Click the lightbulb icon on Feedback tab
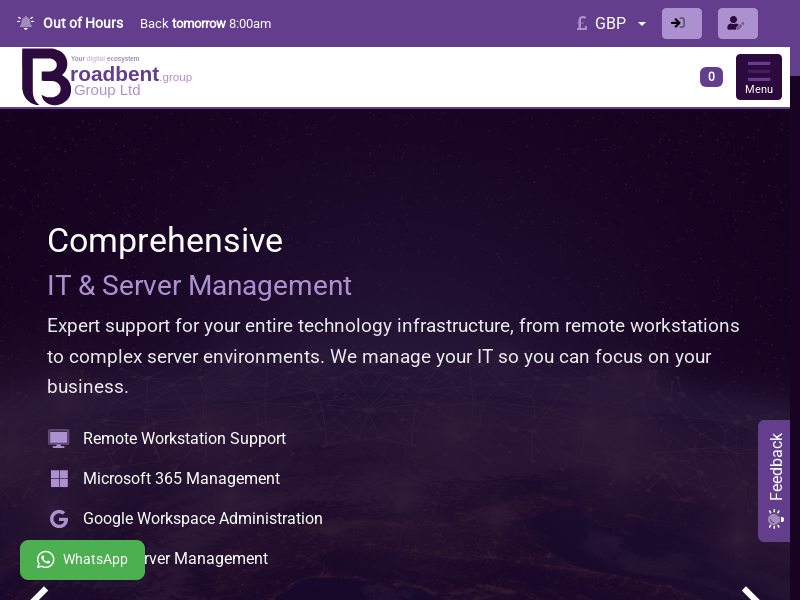 coord(775,518)
